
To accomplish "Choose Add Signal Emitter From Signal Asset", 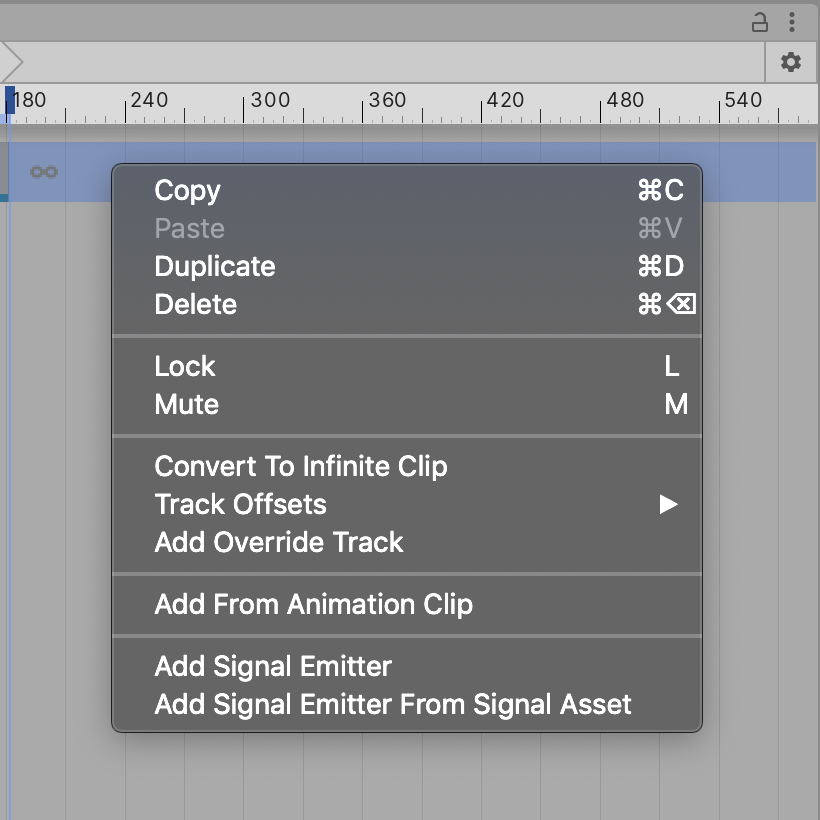I will pos(393,705).
